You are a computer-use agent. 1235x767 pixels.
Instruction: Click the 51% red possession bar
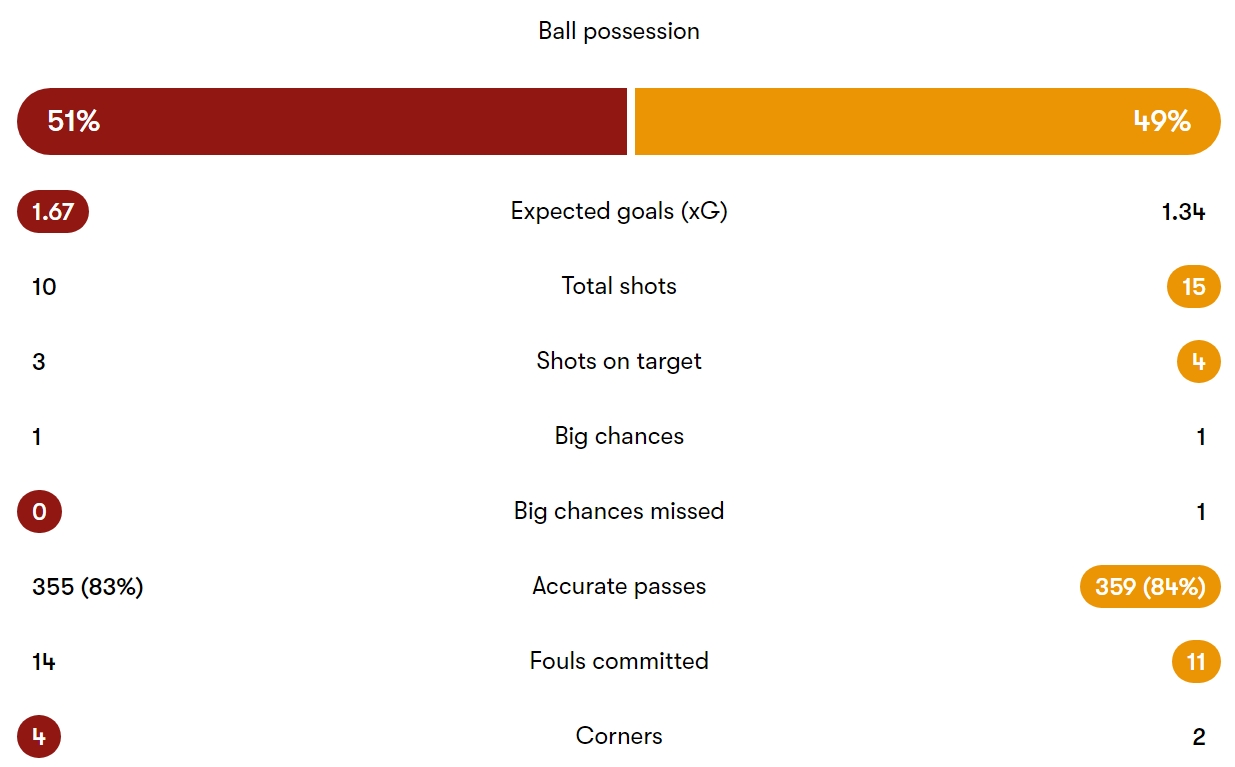(x=322, y=121)
